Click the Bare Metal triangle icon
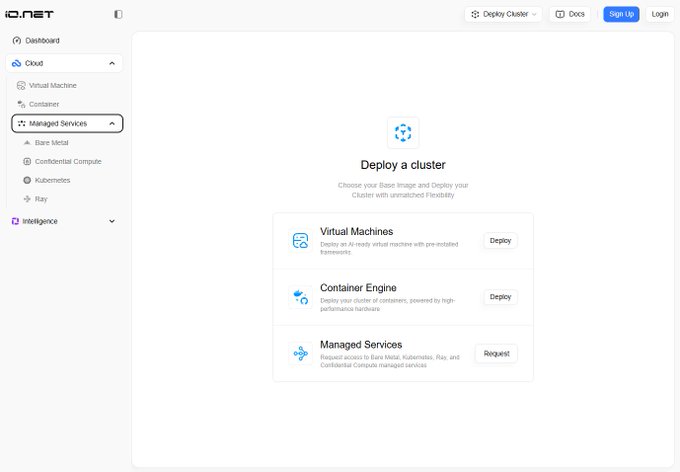 pos(27,143)
